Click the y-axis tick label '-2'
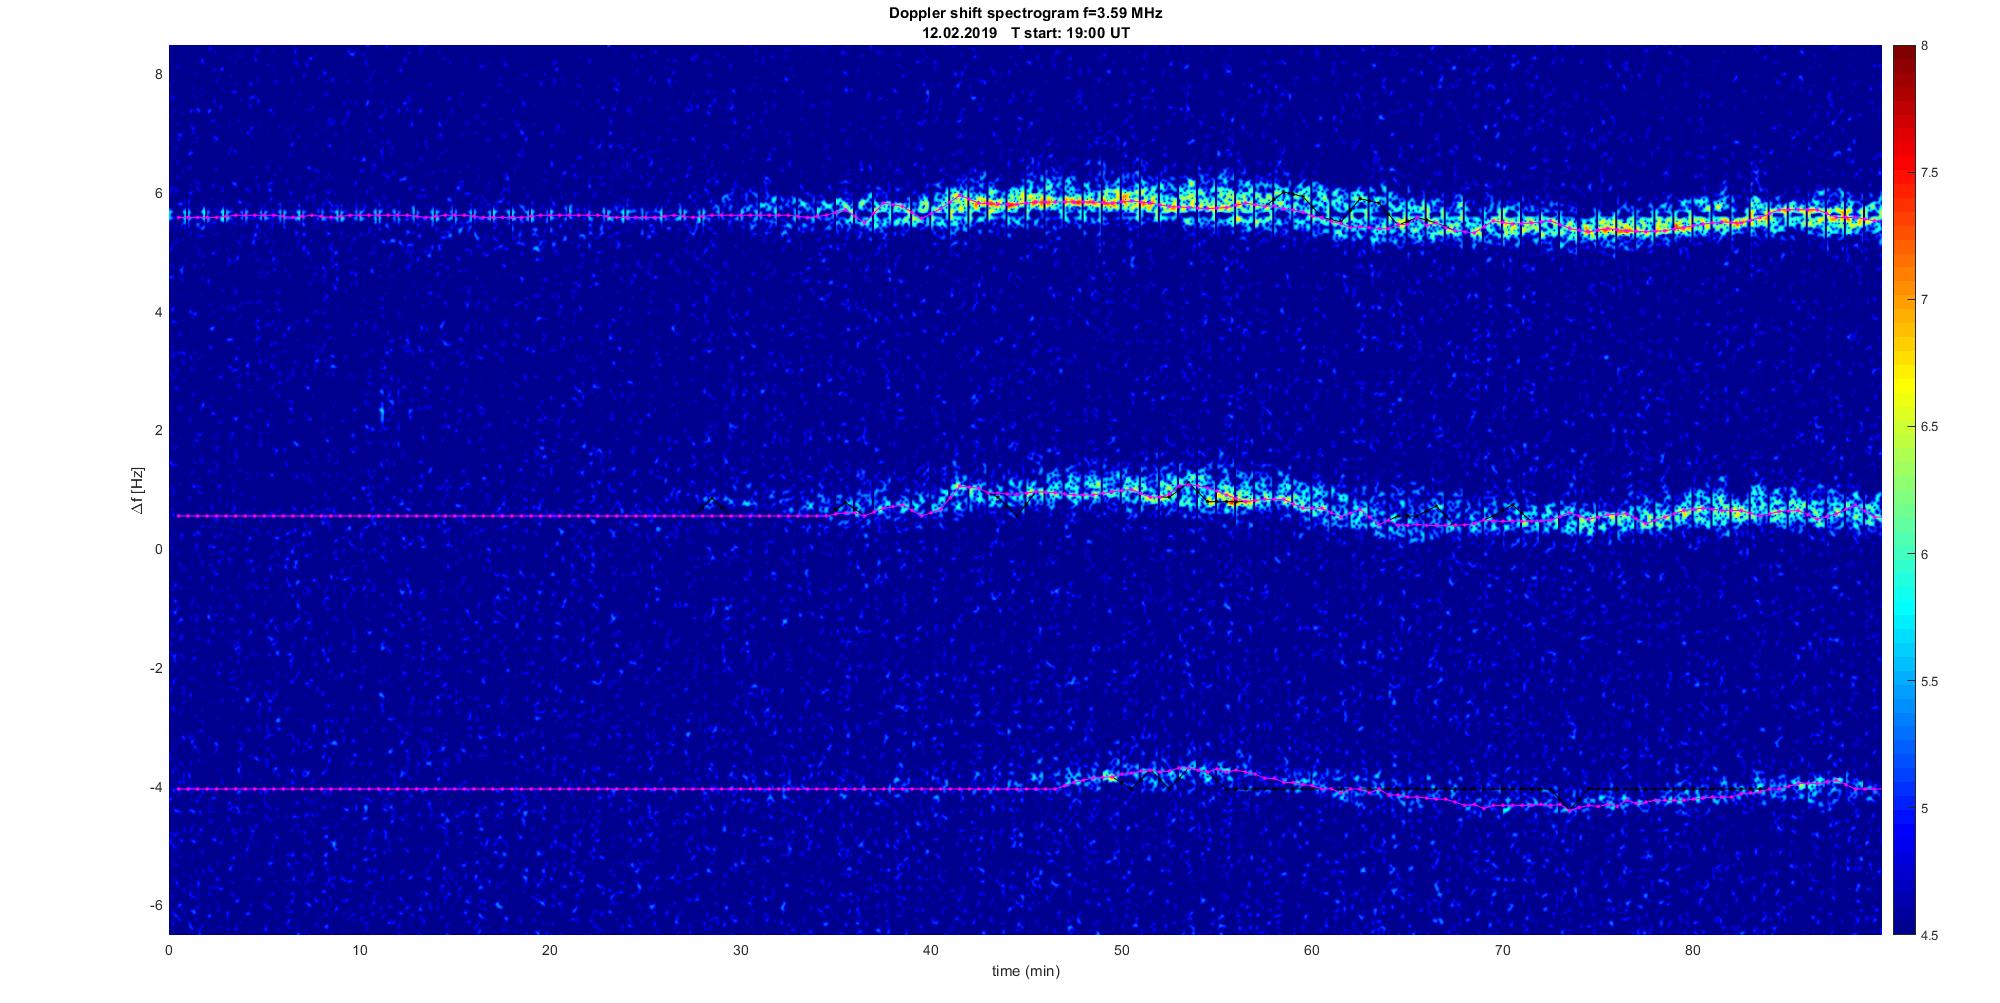This screenshot has height=1003, width=2000. point(156,668)
